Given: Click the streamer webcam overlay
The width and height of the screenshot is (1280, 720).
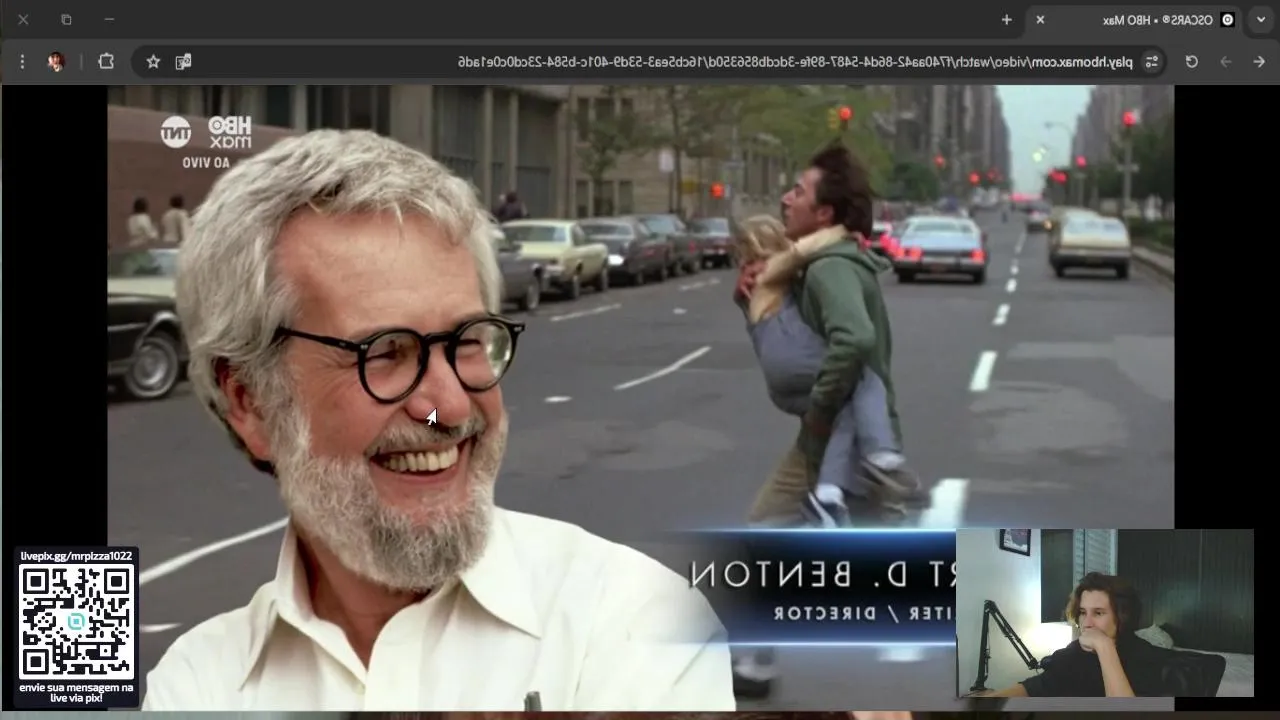Looking at the screenshot, I should click(1105, 613).
